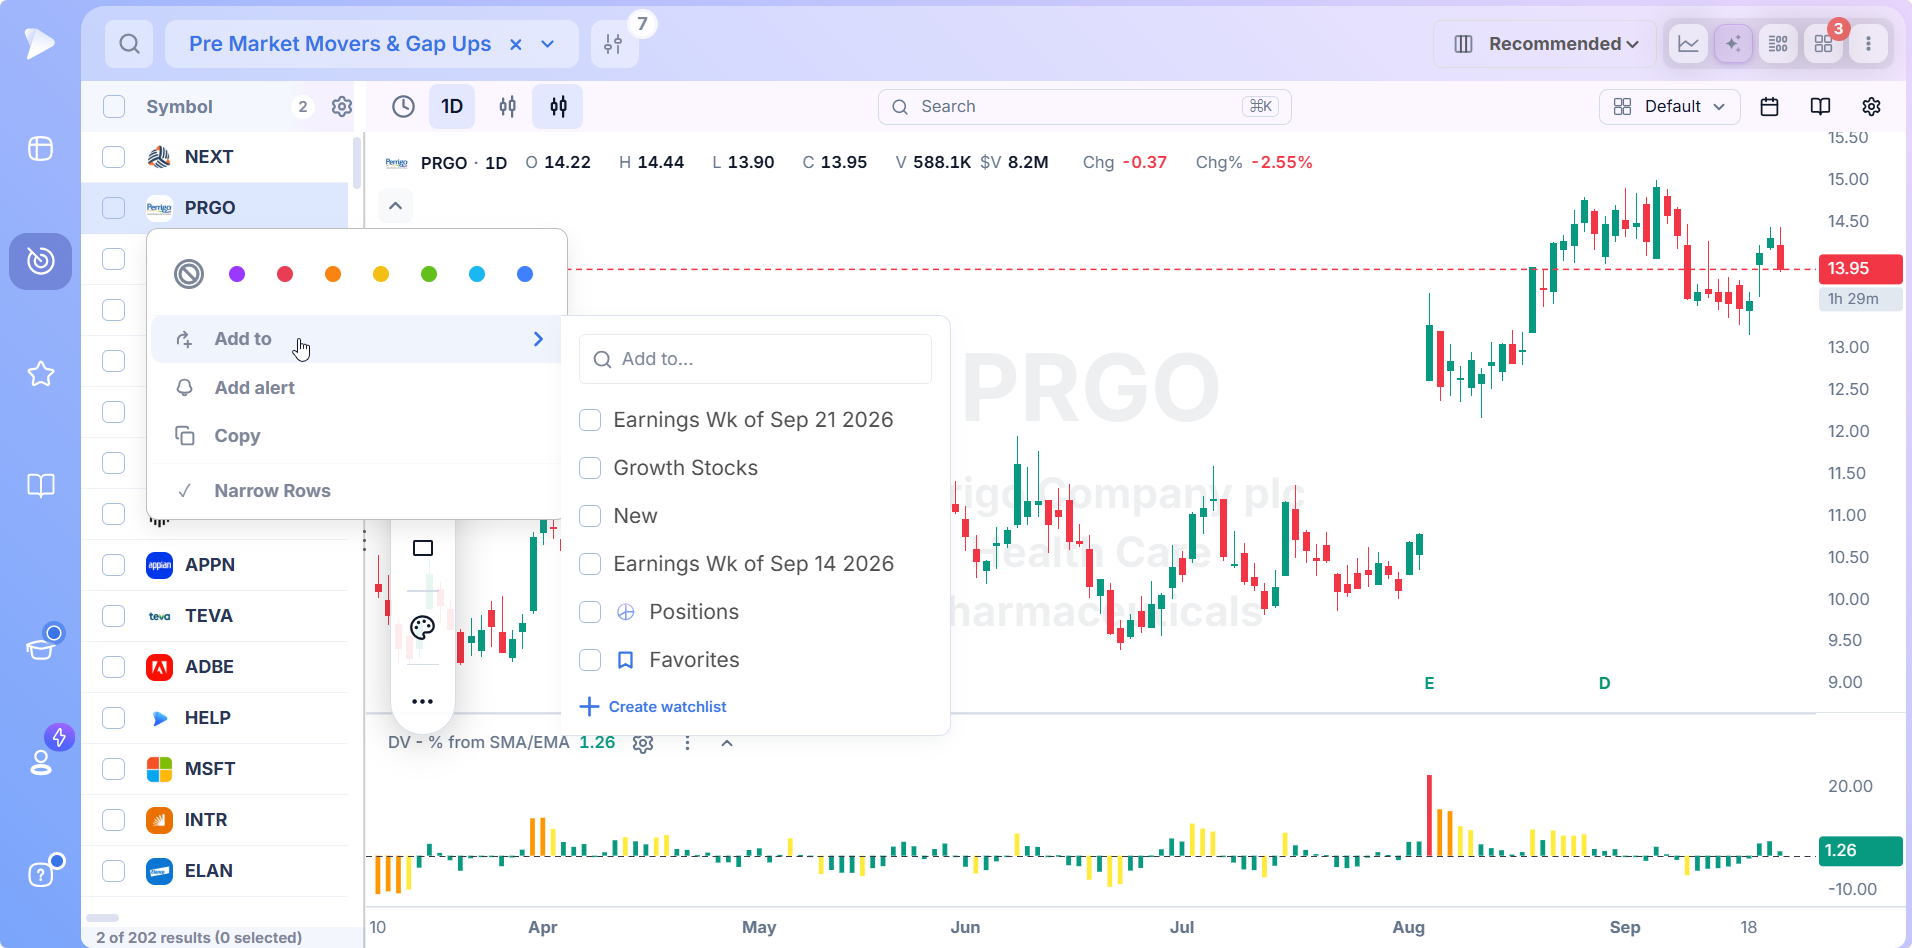Image resolution: width=1912 pixels, height=948 pixels.
Task: Toggle the select-all Symbol header checkbox
Action: coord(114,107)
